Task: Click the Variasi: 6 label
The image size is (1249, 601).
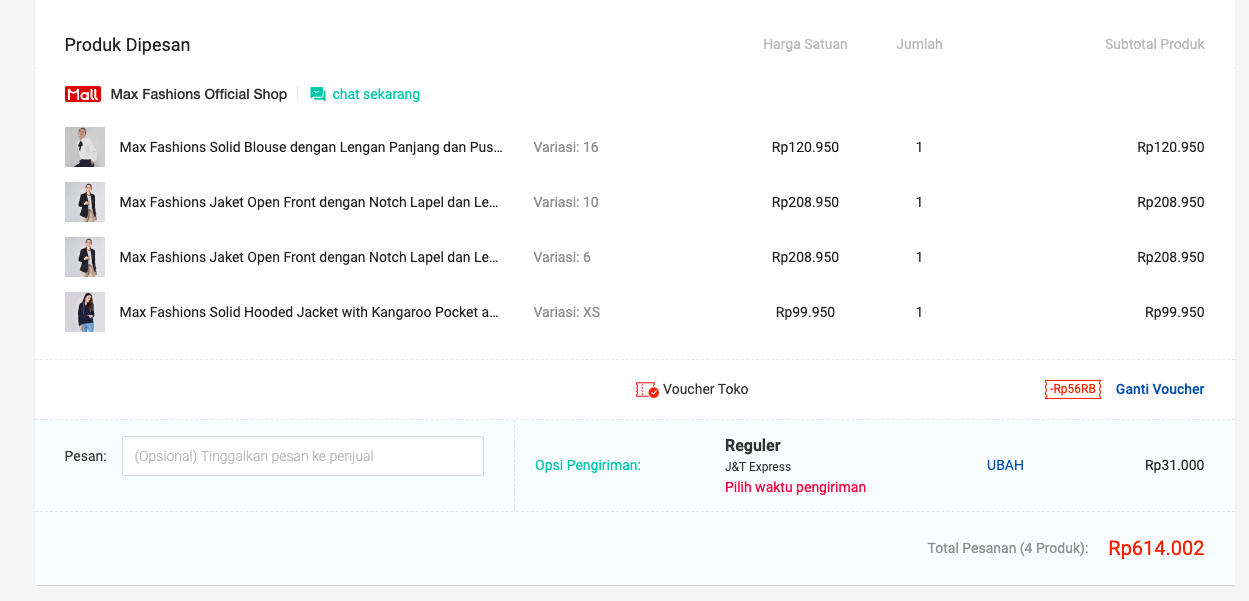Action: 562,257
